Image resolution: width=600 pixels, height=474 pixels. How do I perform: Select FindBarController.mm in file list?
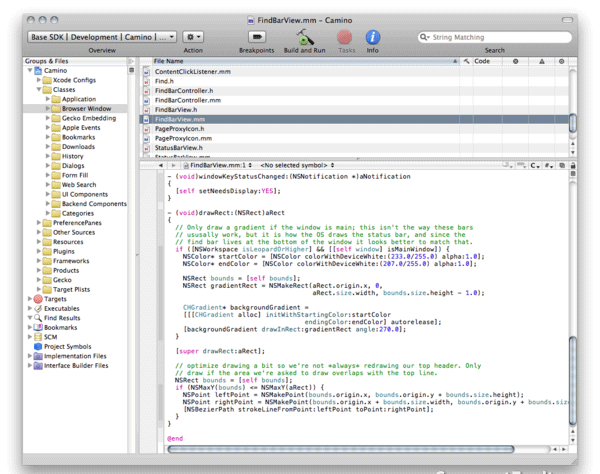click(188, 100)
